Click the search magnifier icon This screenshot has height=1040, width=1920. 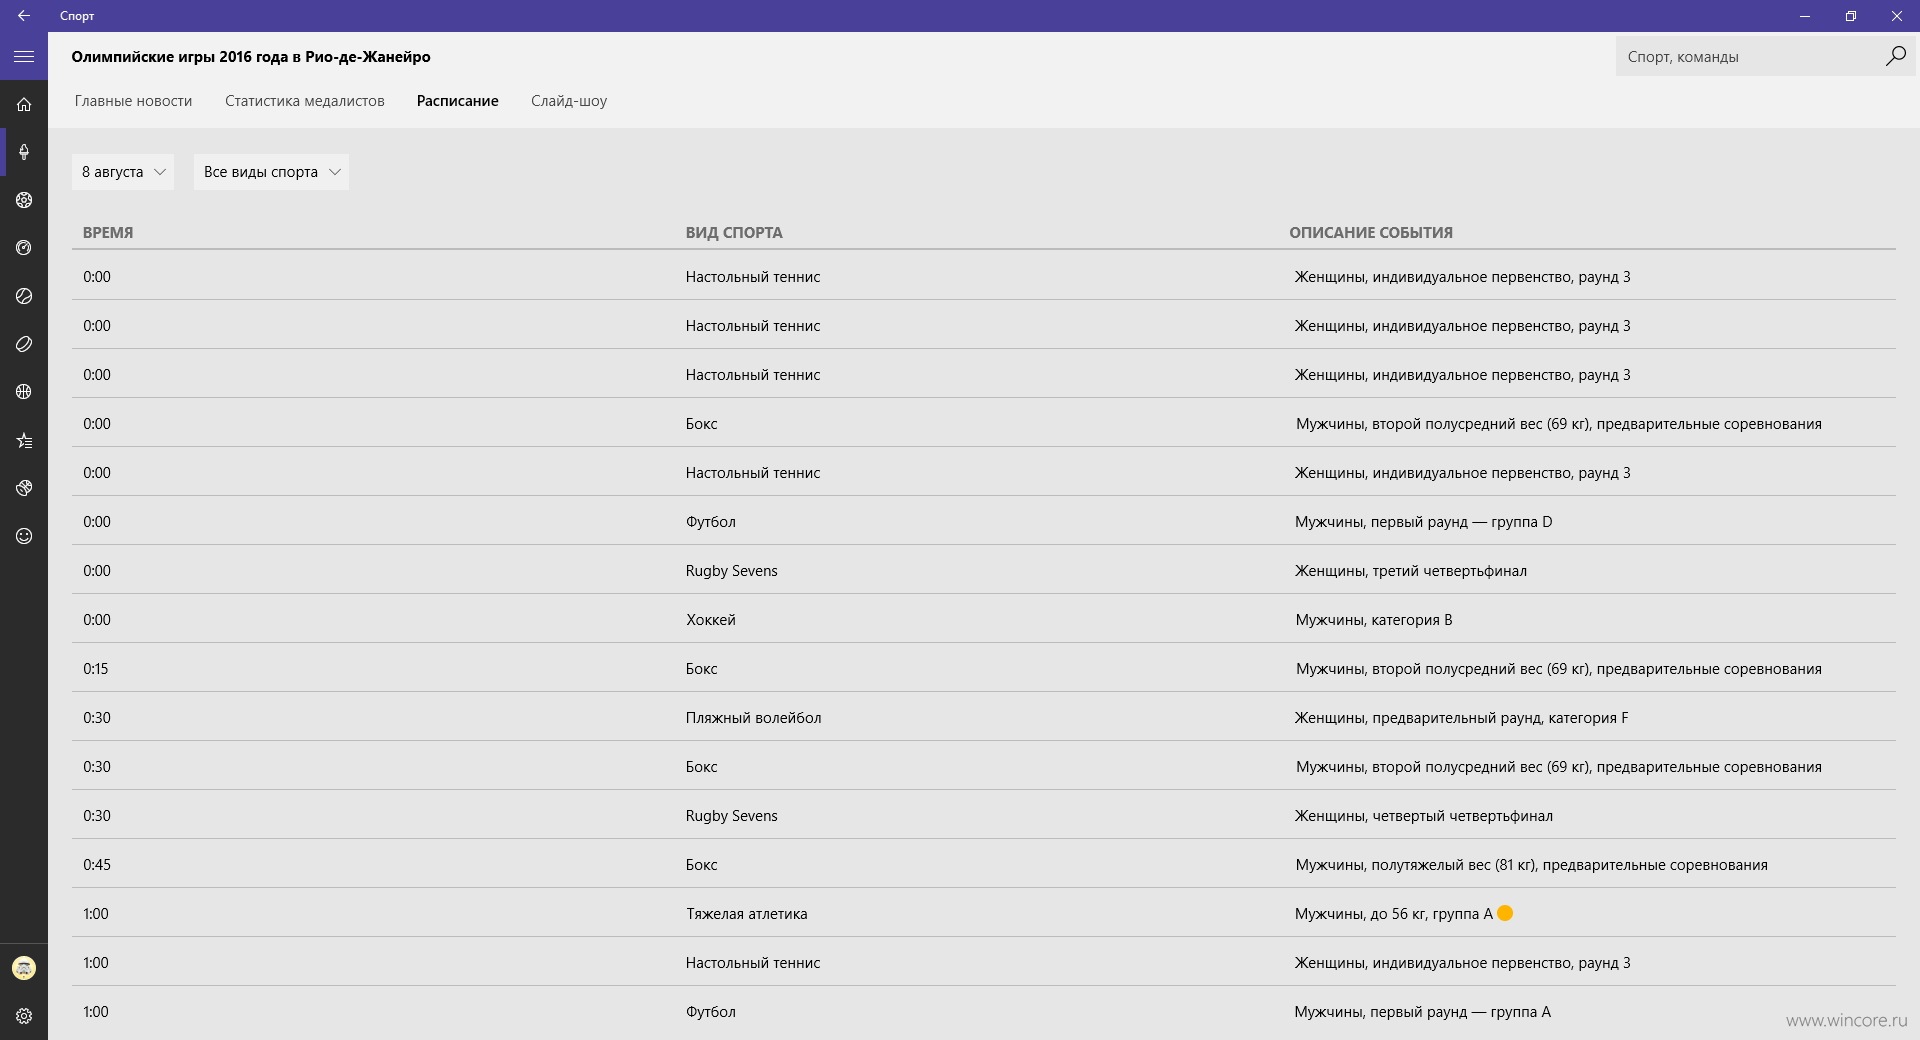(x=1896, y=57)
